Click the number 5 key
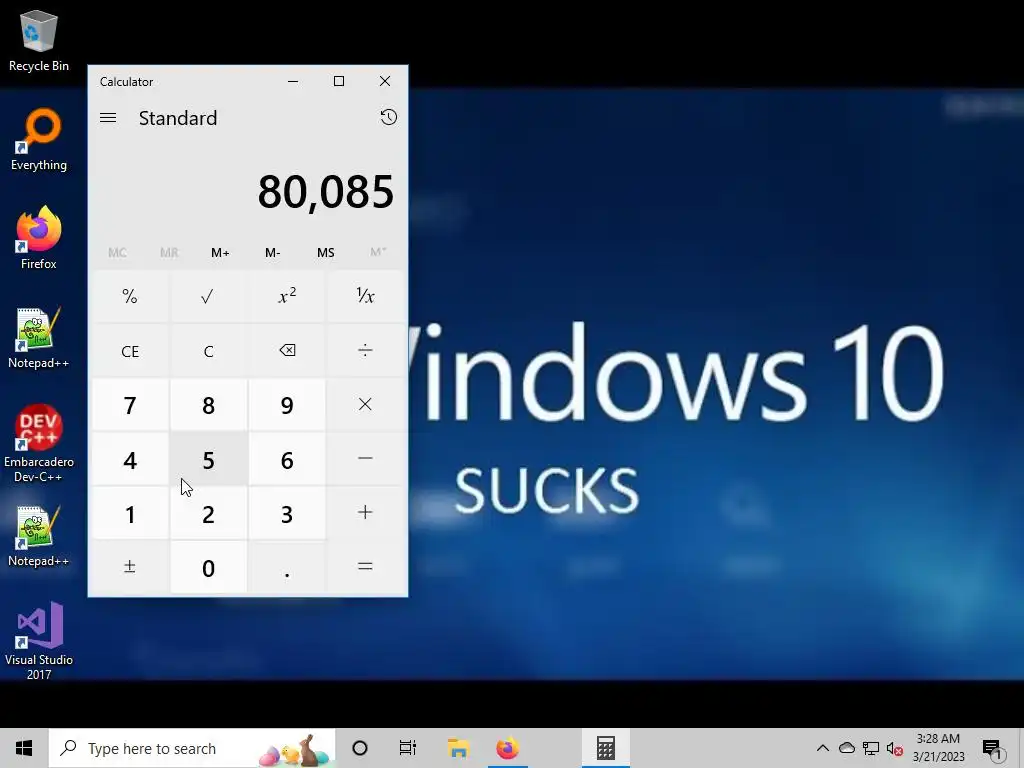Screen dimensions: 1024x768 tap(208, 459)
